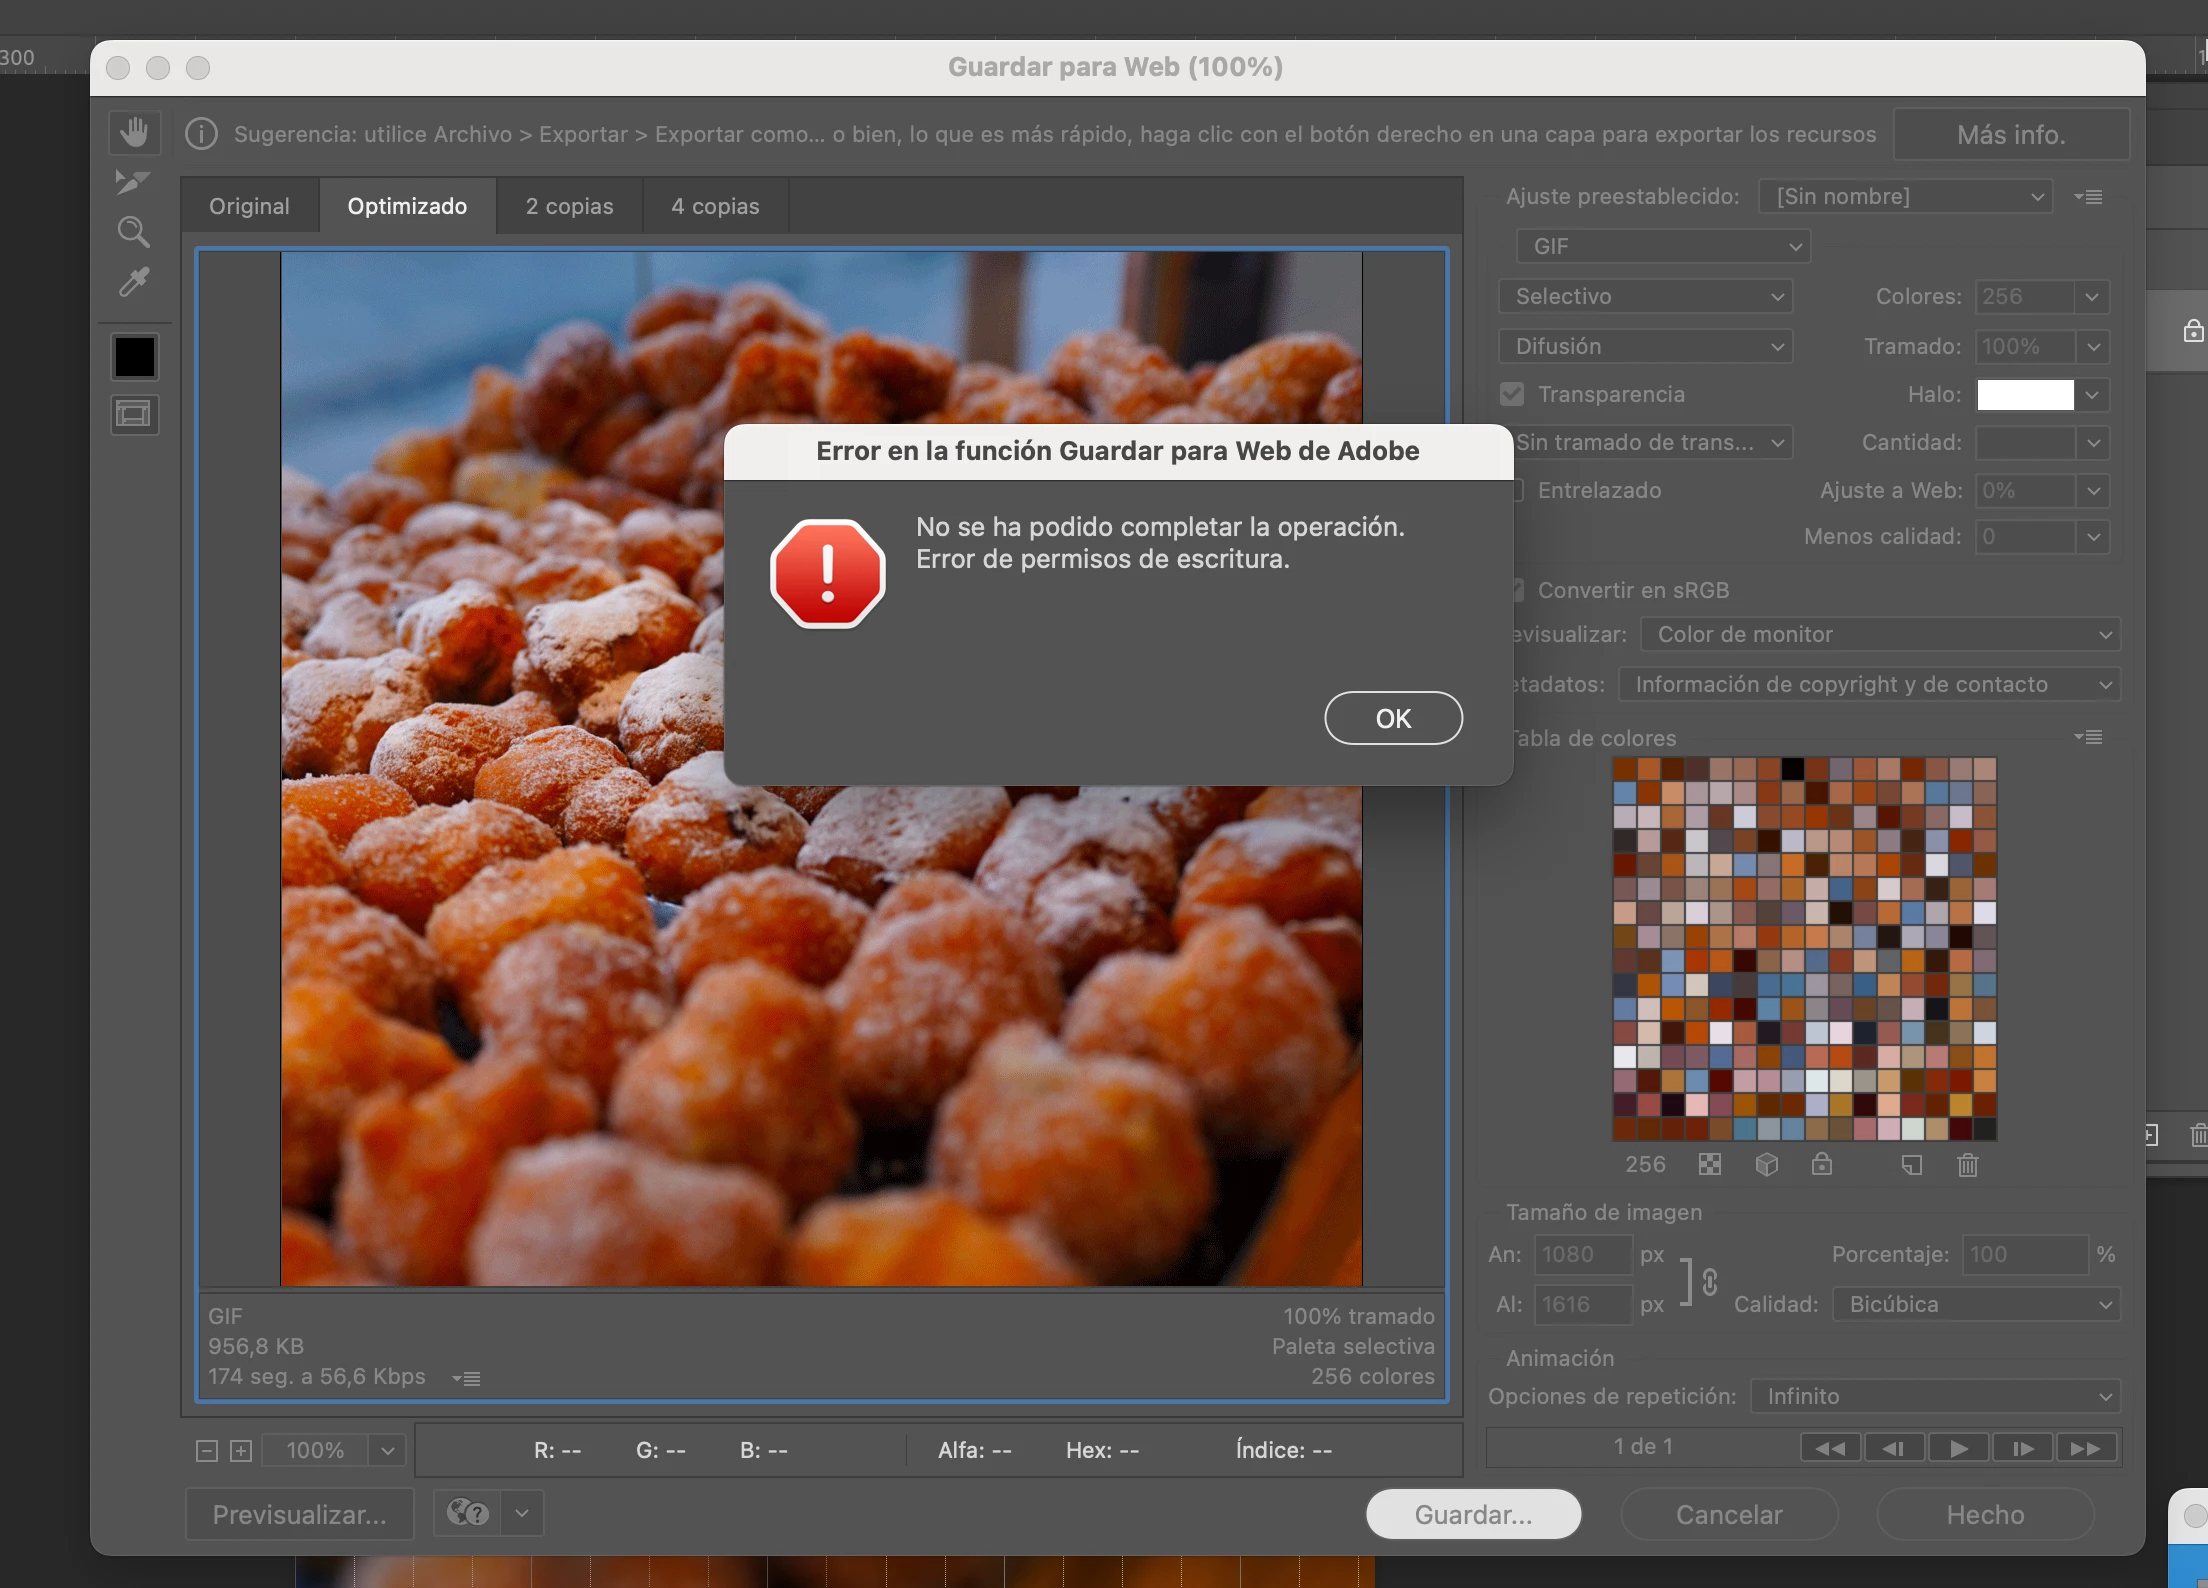Viewport: 2208px width, 1588px height.
Task: Toggle slices visibility icon
Action: [134, 414]
